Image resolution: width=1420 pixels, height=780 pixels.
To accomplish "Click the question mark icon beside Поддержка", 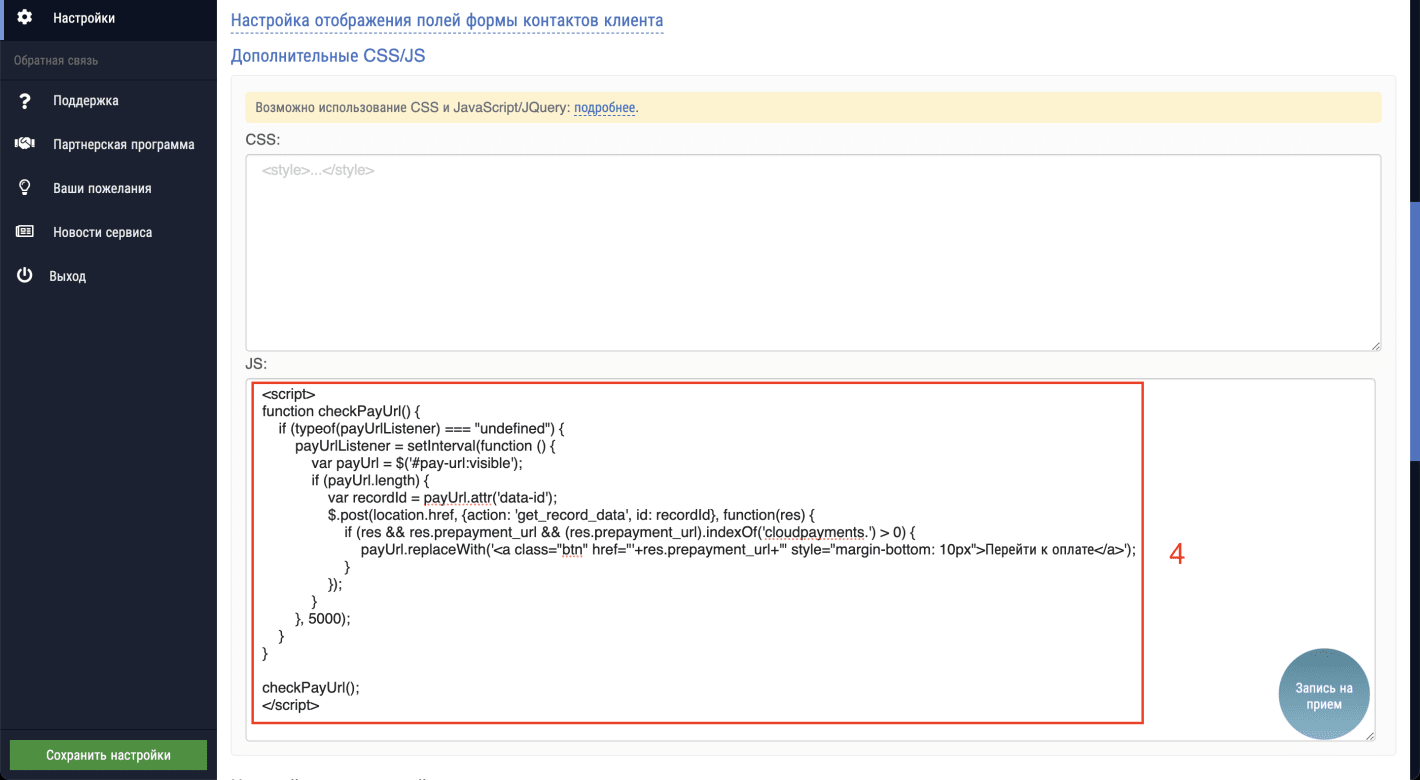I will coord(24,100).
